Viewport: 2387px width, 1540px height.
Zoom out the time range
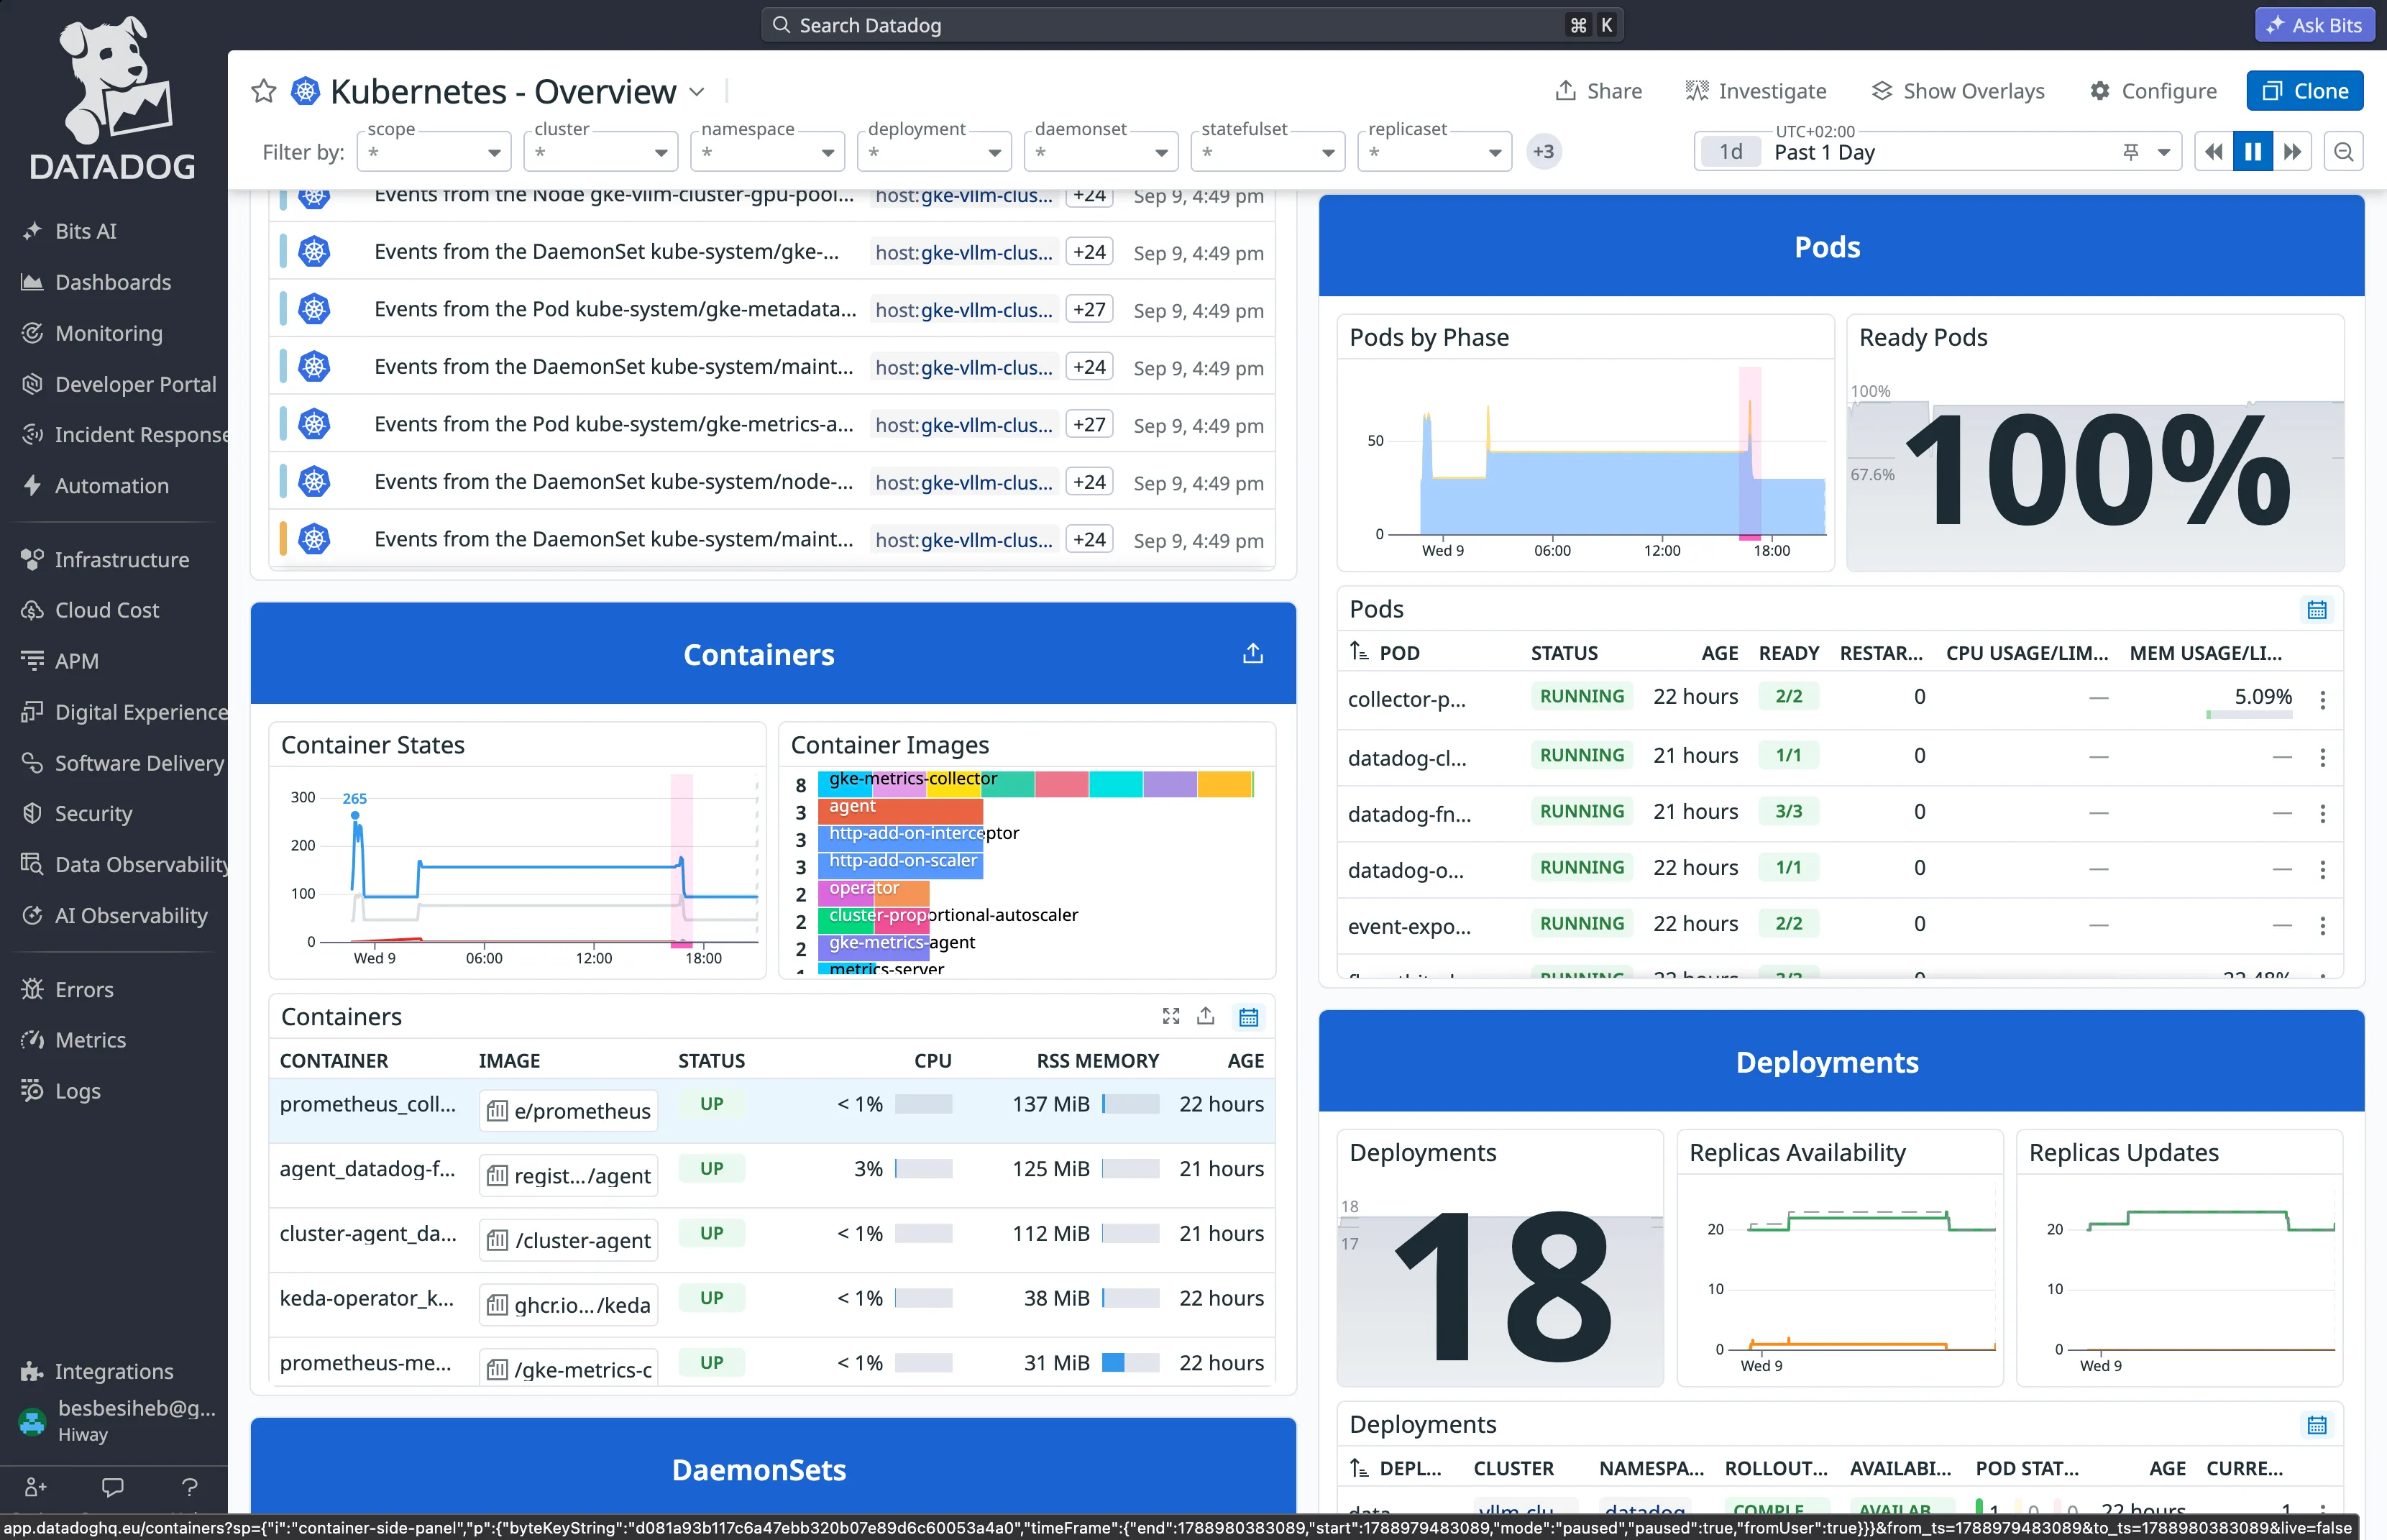tap(2343, 152)
